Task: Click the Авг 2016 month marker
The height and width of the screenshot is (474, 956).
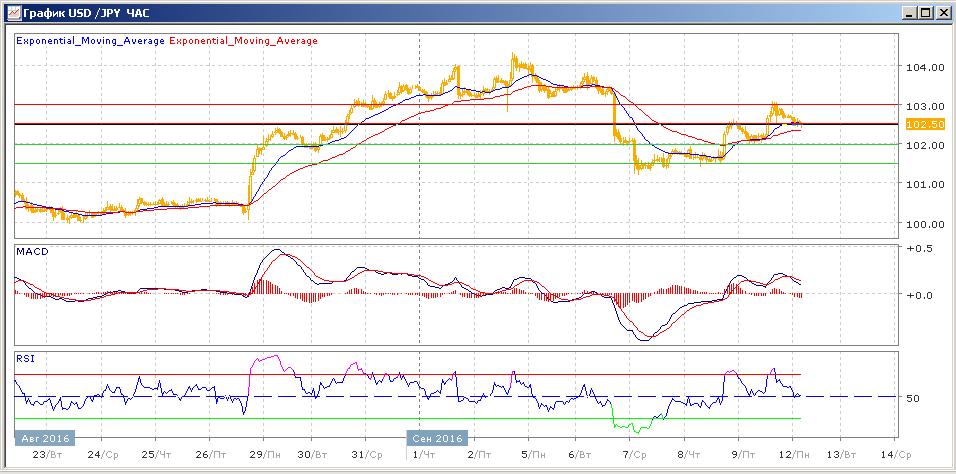Action: (x=44, y=438)
